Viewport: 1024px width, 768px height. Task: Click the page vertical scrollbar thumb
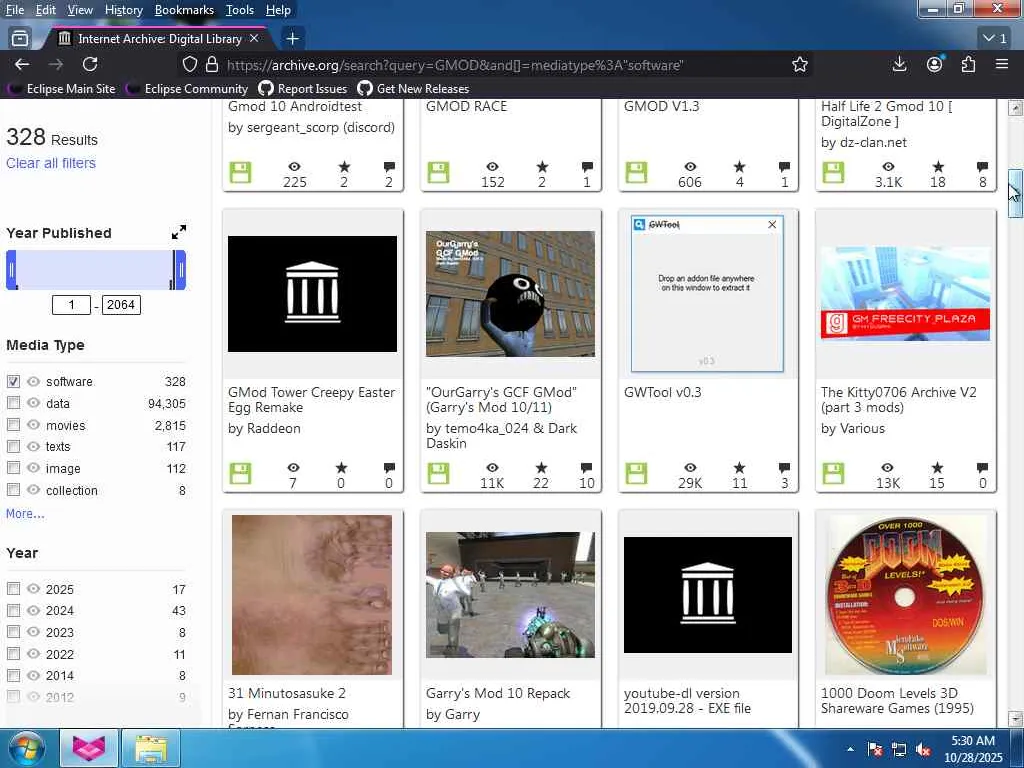[x=1015, y=193]
